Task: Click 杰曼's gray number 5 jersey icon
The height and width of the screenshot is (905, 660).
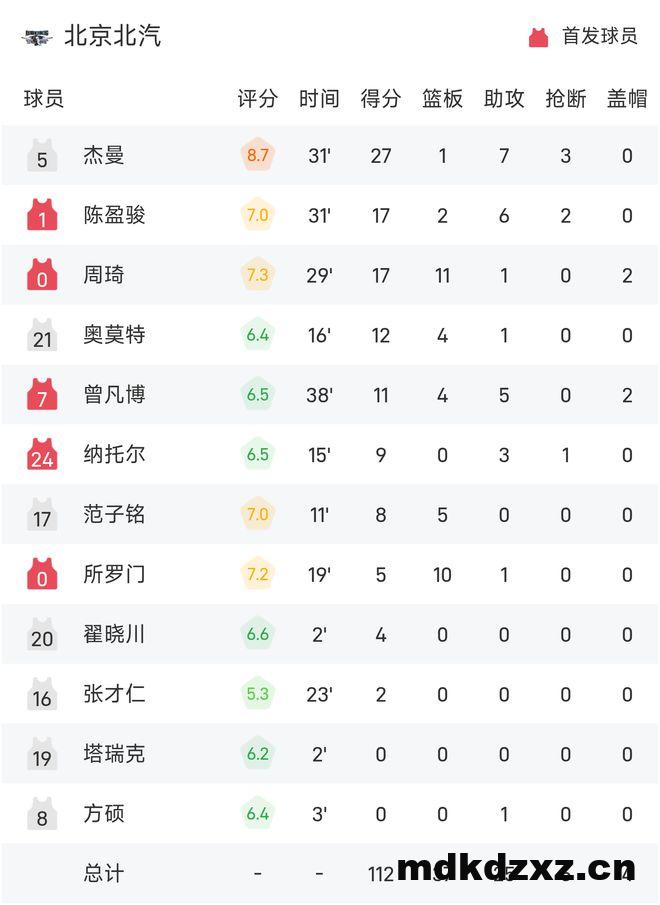Action: point(42,156)
